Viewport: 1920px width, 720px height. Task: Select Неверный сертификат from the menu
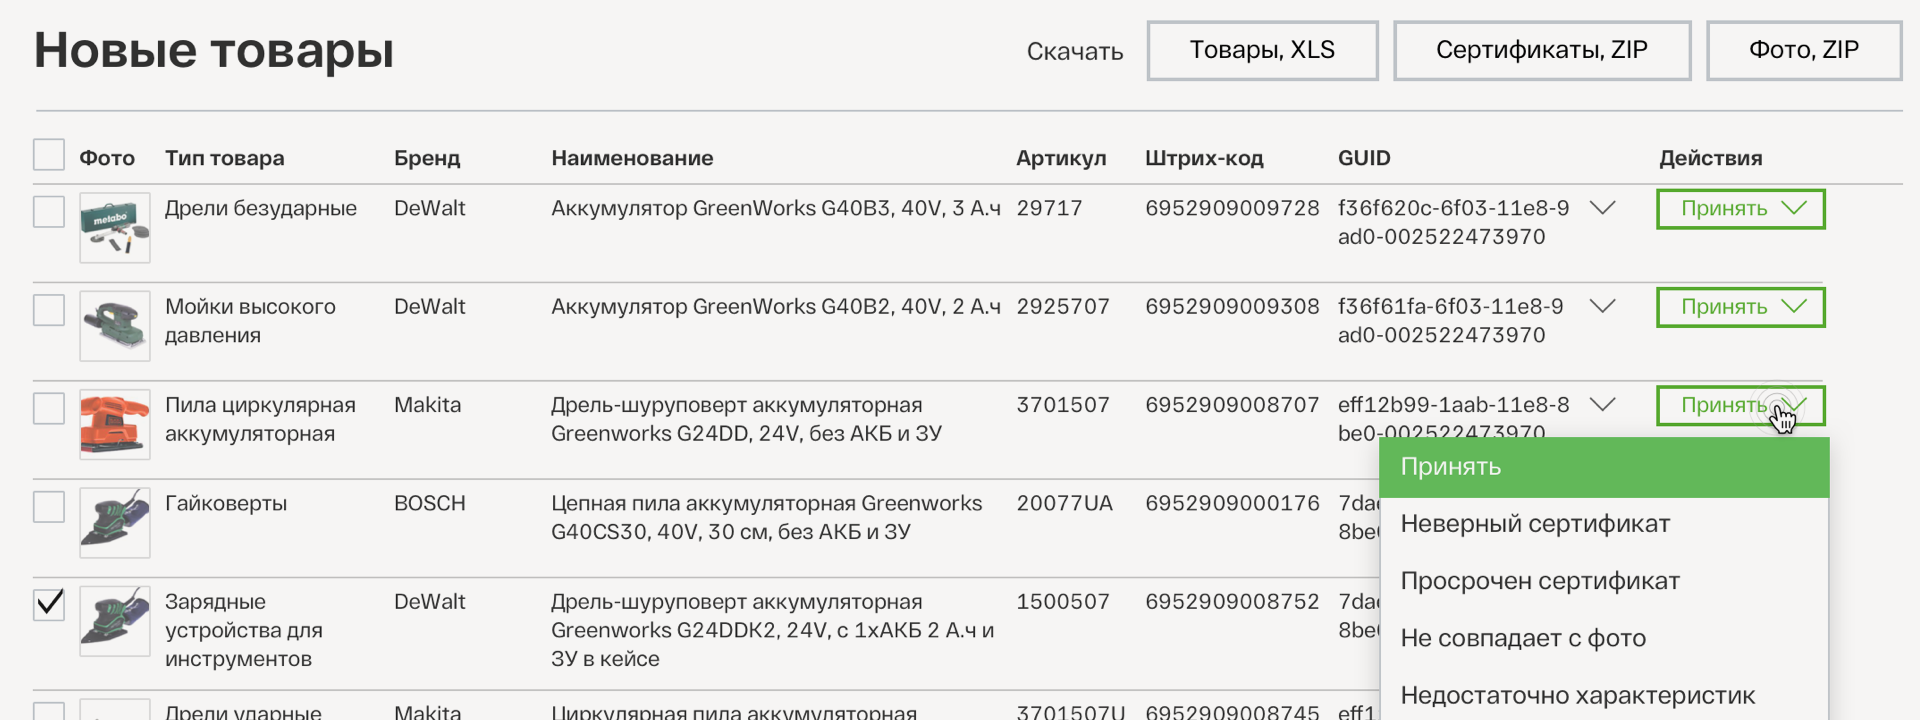1535,524
